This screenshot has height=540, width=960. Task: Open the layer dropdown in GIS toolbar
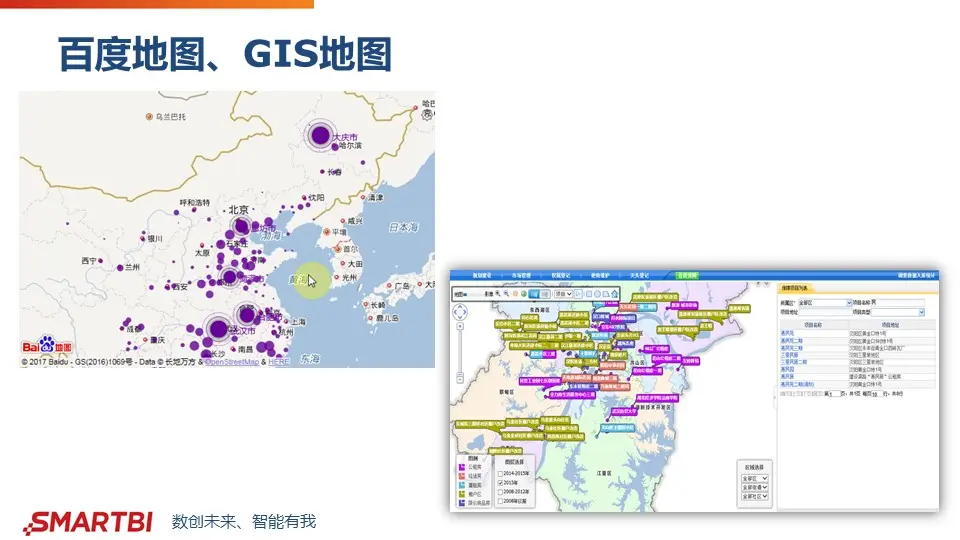click(563, 294)
